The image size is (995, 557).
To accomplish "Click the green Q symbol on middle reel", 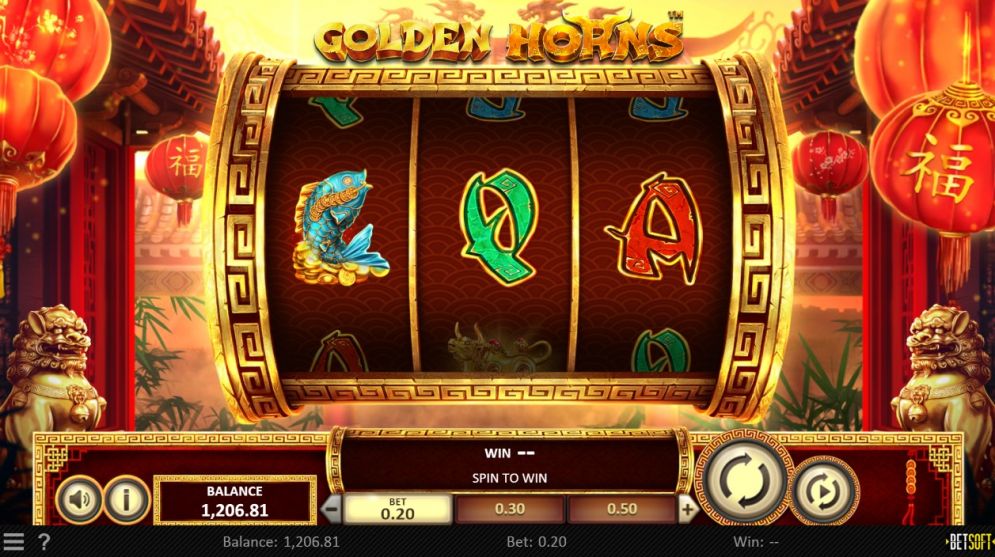I will (x=499, y=226).
